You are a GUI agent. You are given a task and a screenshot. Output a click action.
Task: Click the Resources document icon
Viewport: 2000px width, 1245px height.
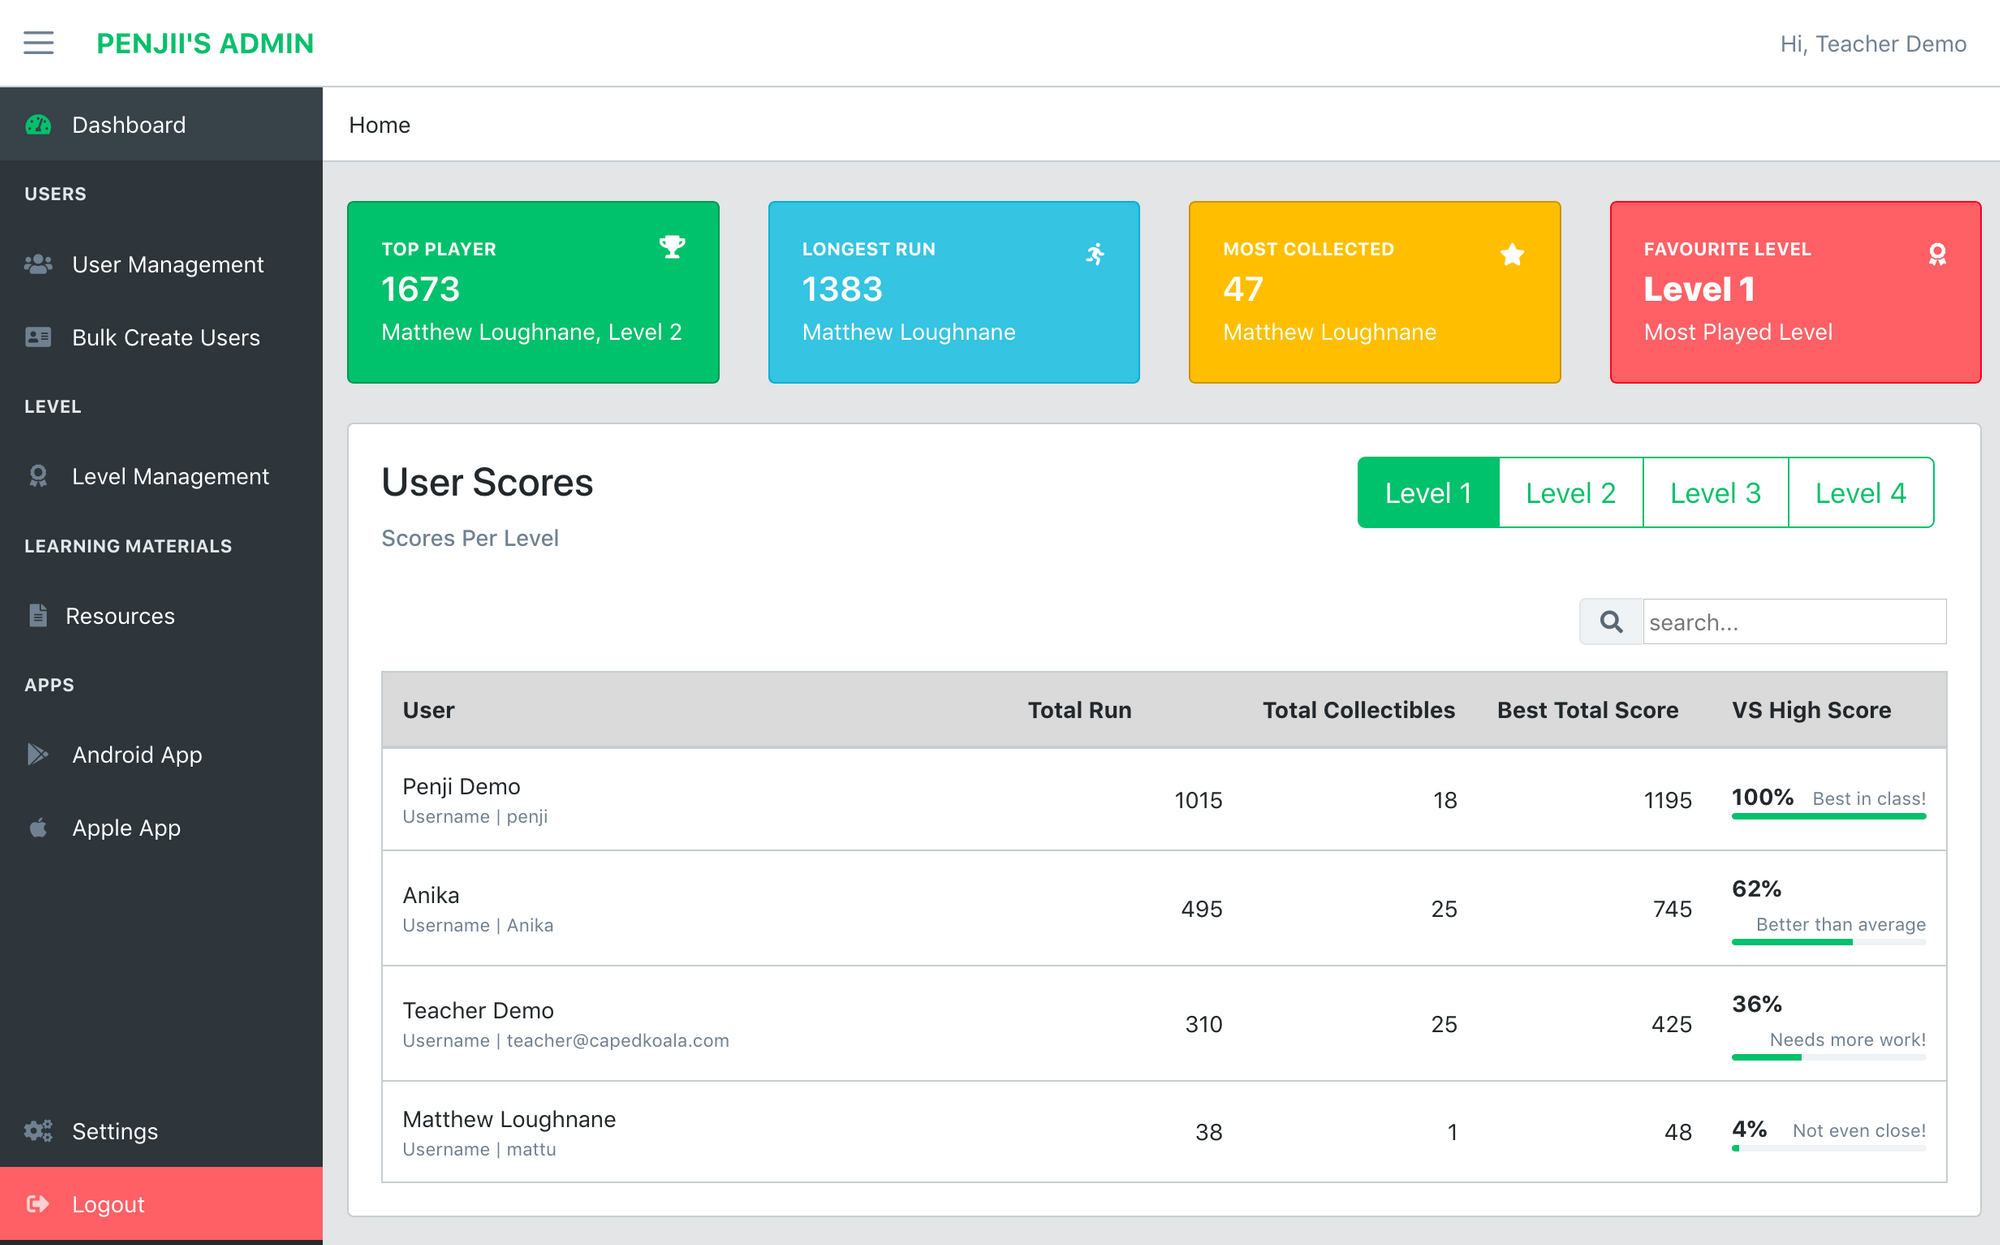(x=38, y=615)
